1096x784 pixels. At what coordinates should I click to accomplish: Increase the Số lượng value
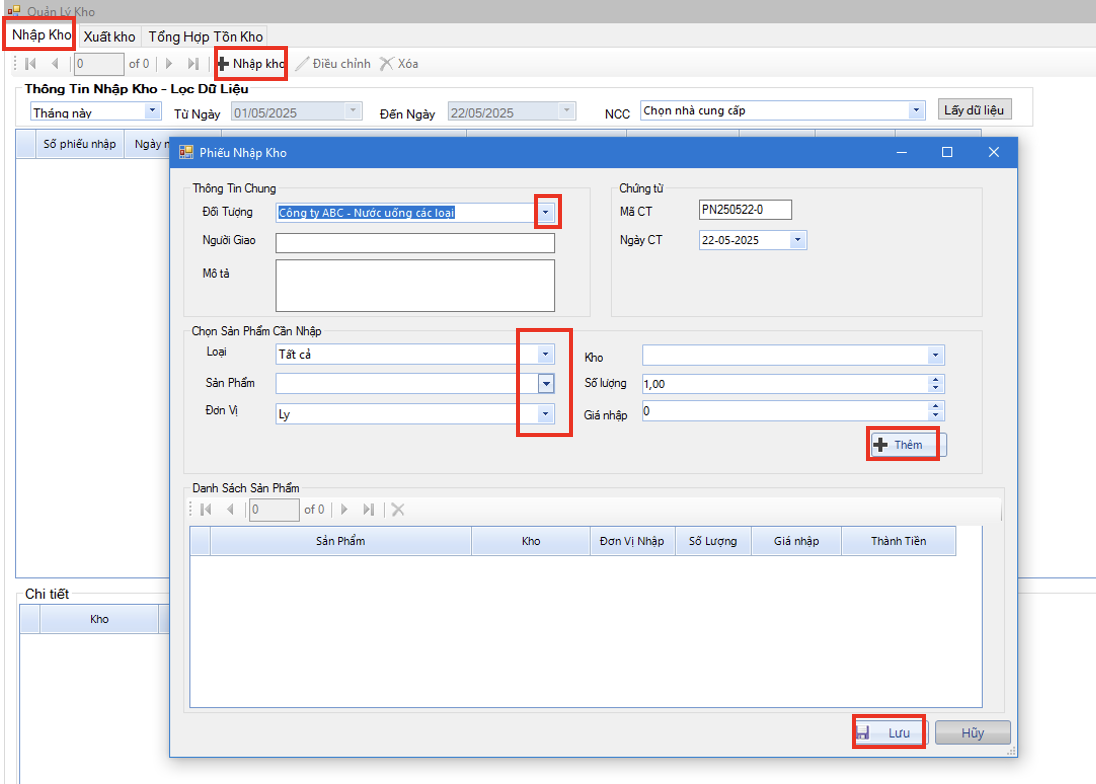click(935, 379)
